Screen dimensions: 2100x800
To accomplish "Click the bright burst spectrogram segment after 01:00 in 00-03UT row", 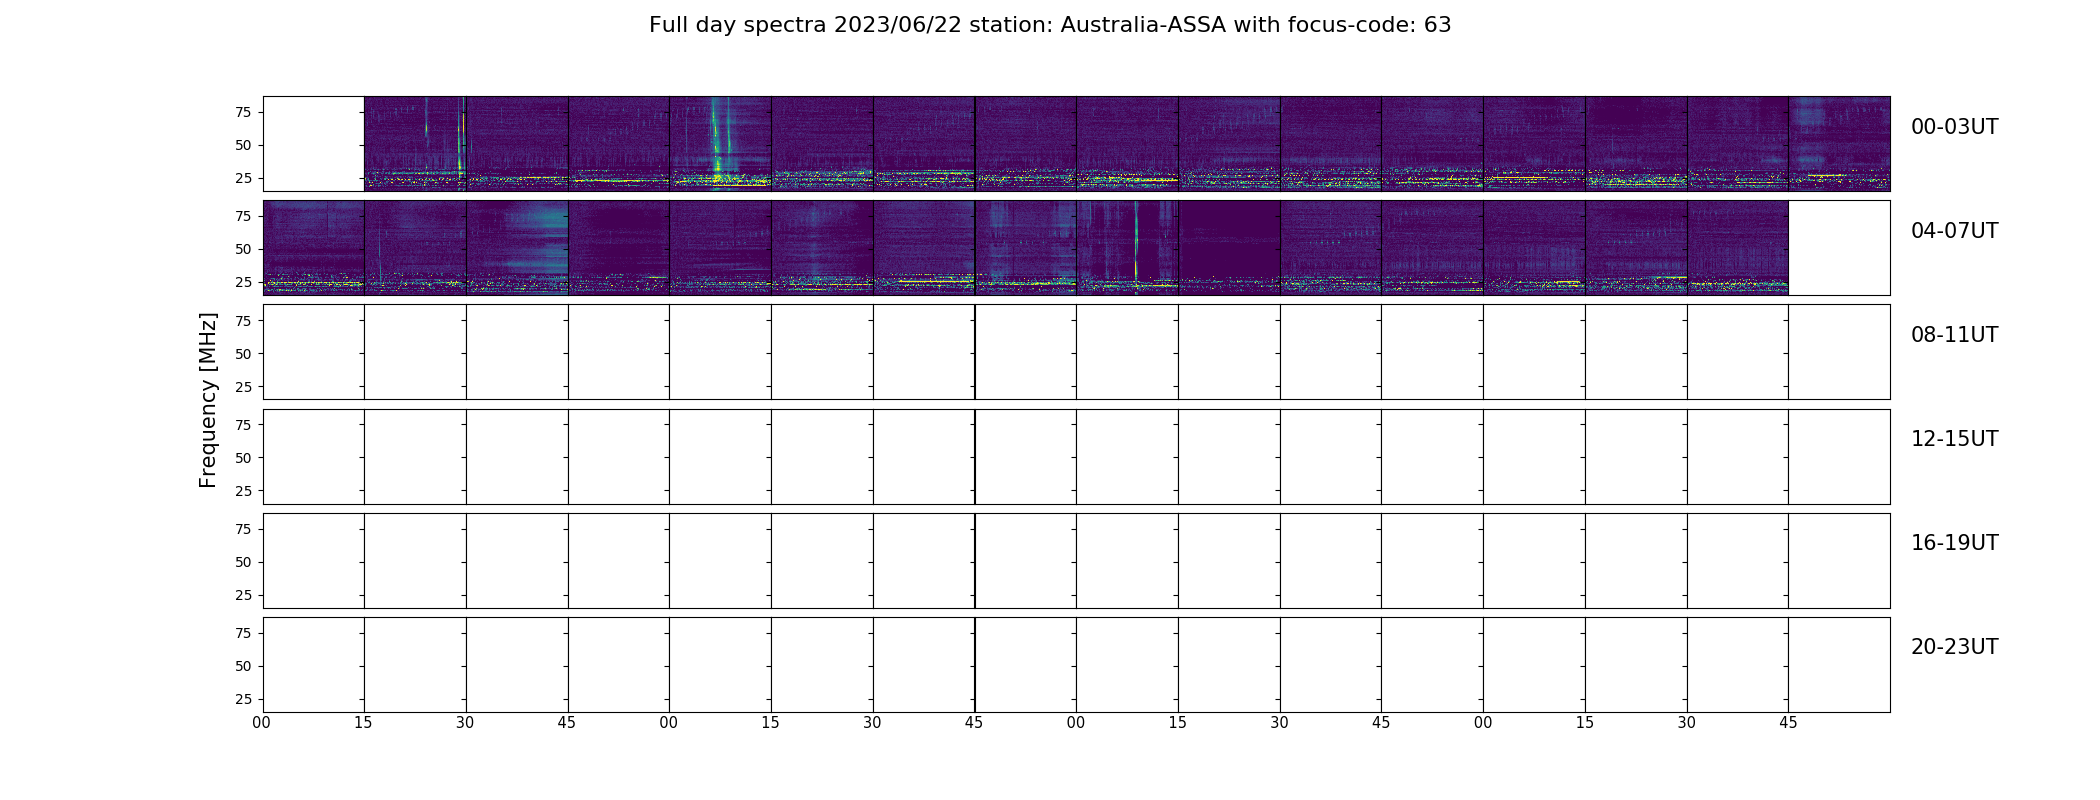I will pos(720,143).
